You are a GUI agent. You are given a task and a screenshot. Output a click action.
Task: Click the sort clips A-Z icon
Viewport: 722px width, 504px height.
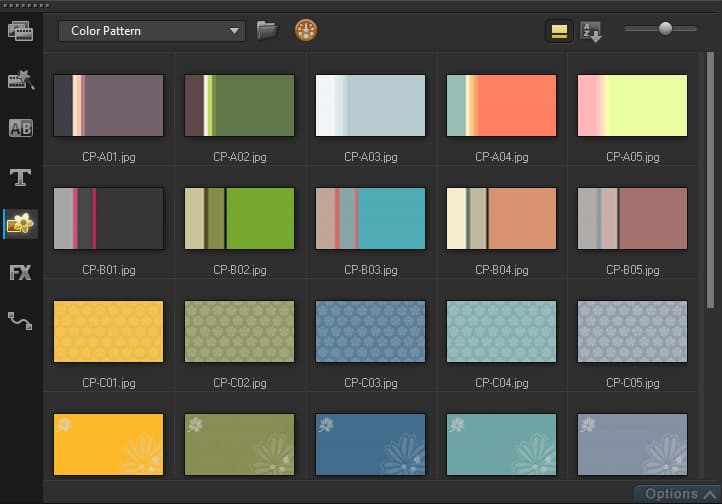591,31
